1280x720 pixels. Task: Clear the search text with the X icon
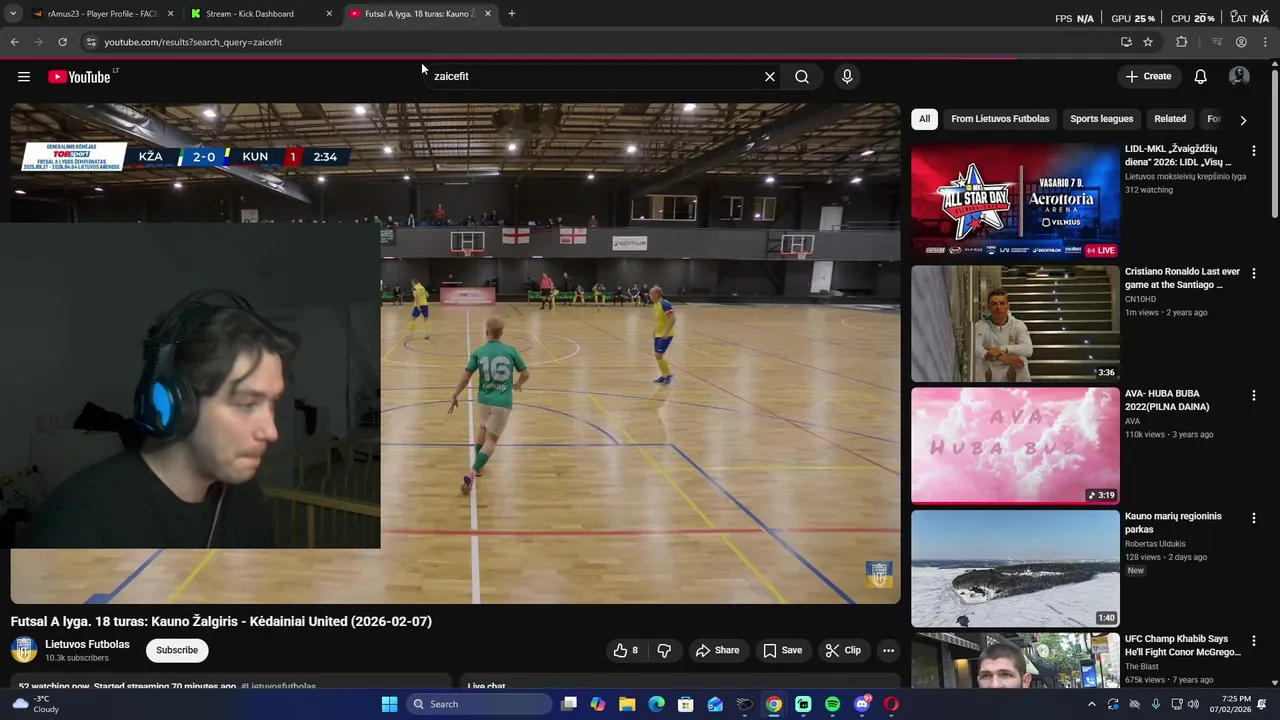coord(770,77)
